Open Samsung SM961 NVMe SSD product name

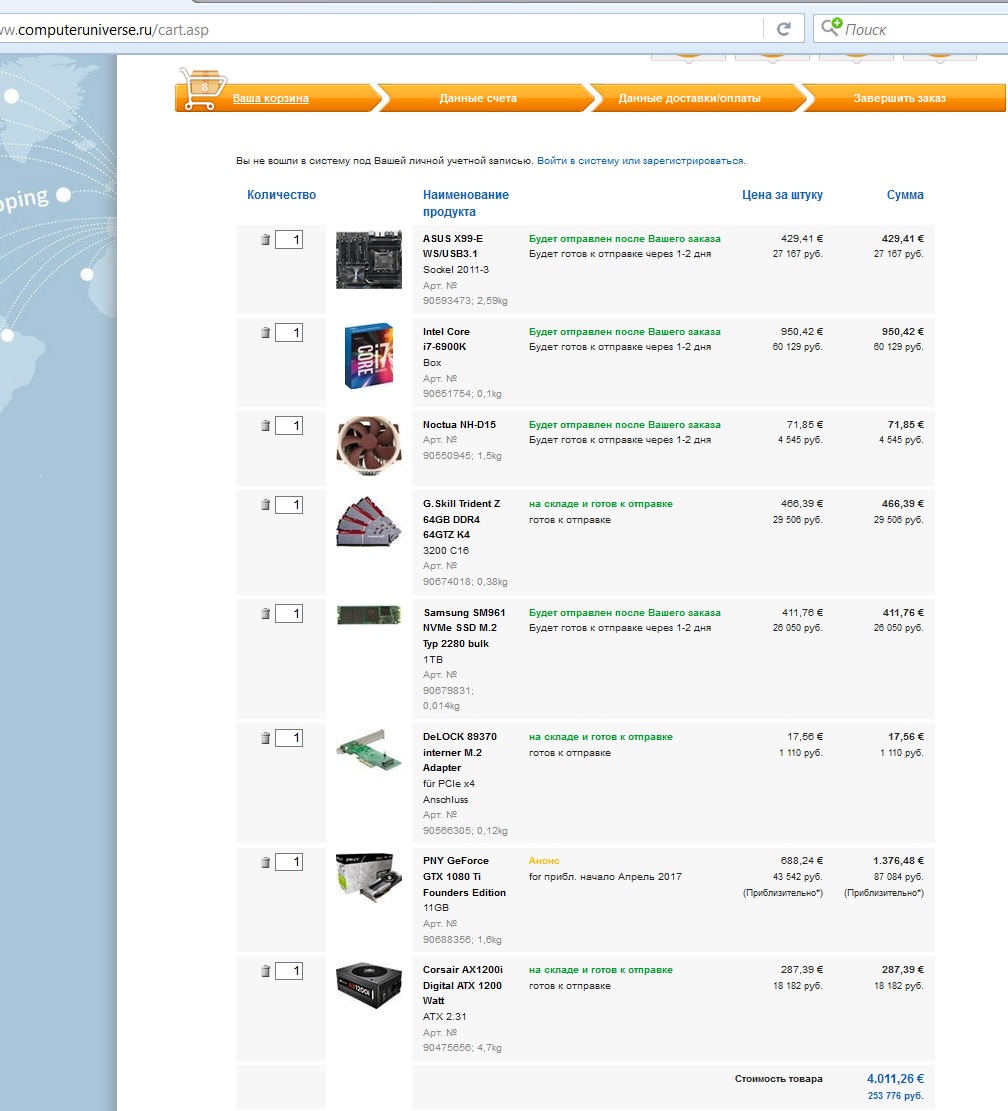coord(464,628)
